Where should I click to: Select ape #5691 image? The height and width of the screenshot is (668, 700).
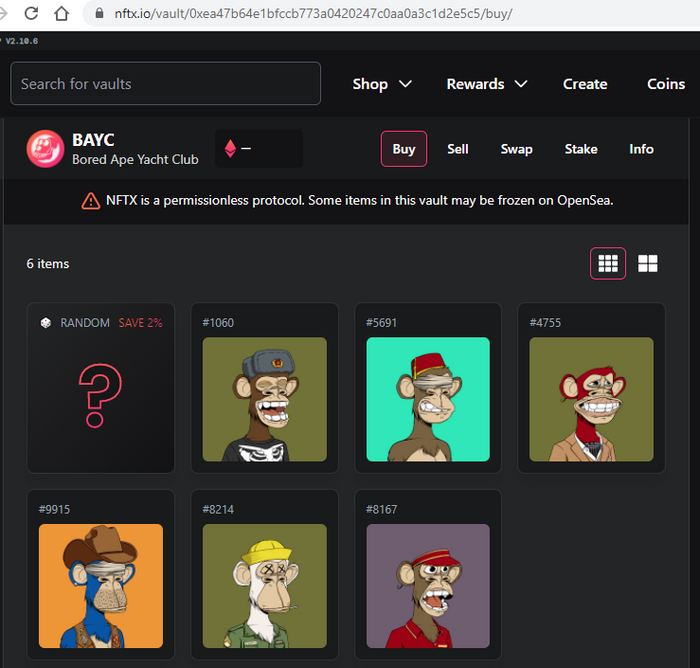click(x=428, y=399)
